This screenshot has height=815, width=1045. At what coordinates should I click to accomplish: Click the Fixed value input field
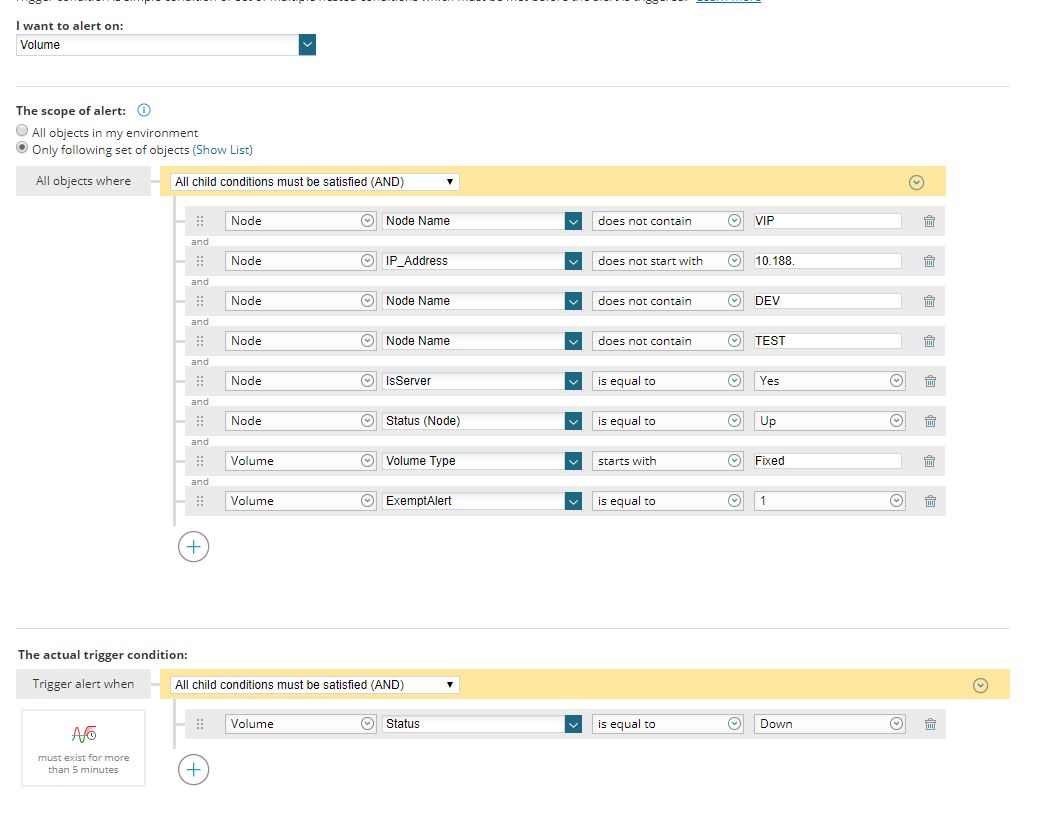click(x=827, y=461)
